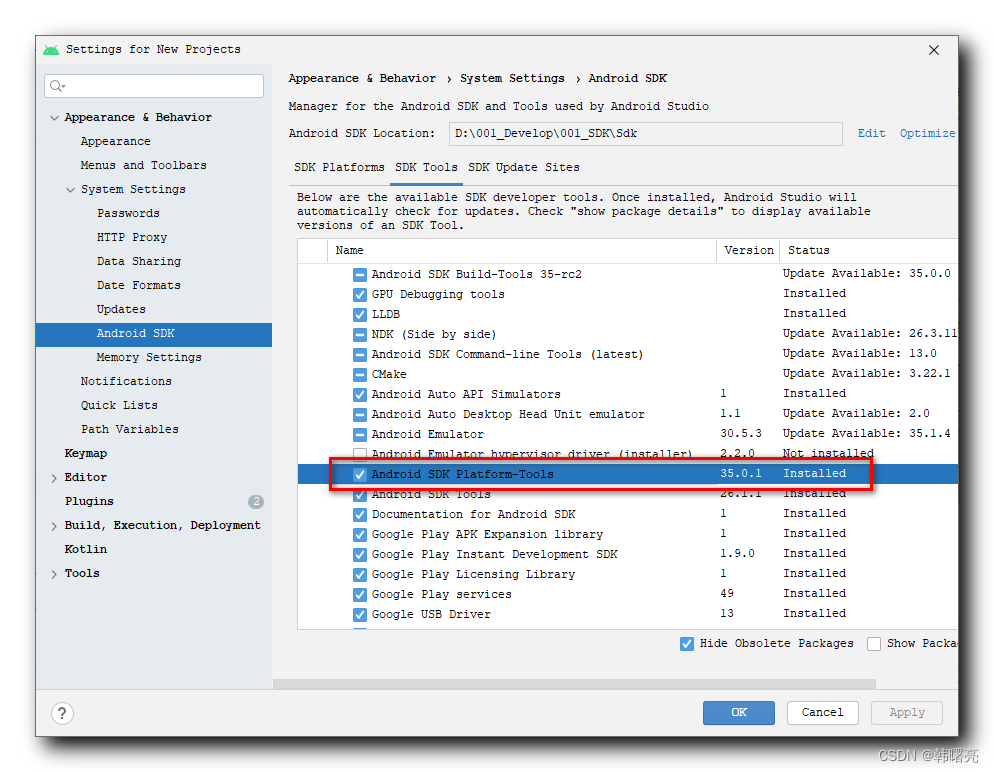
Task: Open the SDK Update Sites tab
Action: point(524,167)
